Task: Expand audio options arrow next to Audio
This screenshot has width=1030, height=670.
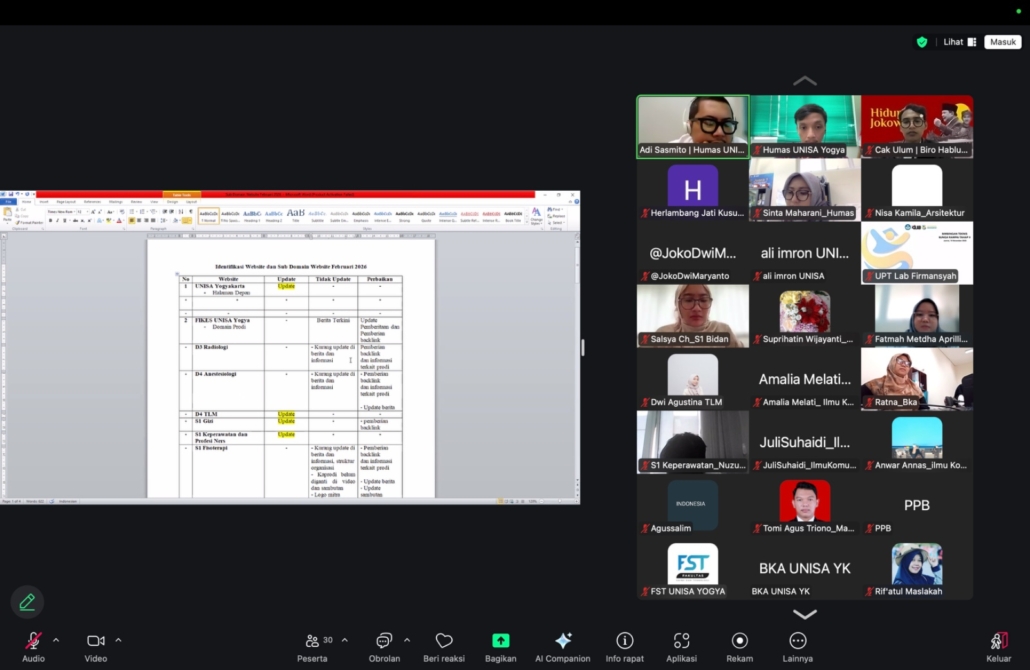Action: pyautogui.click(x=56, y=640)
